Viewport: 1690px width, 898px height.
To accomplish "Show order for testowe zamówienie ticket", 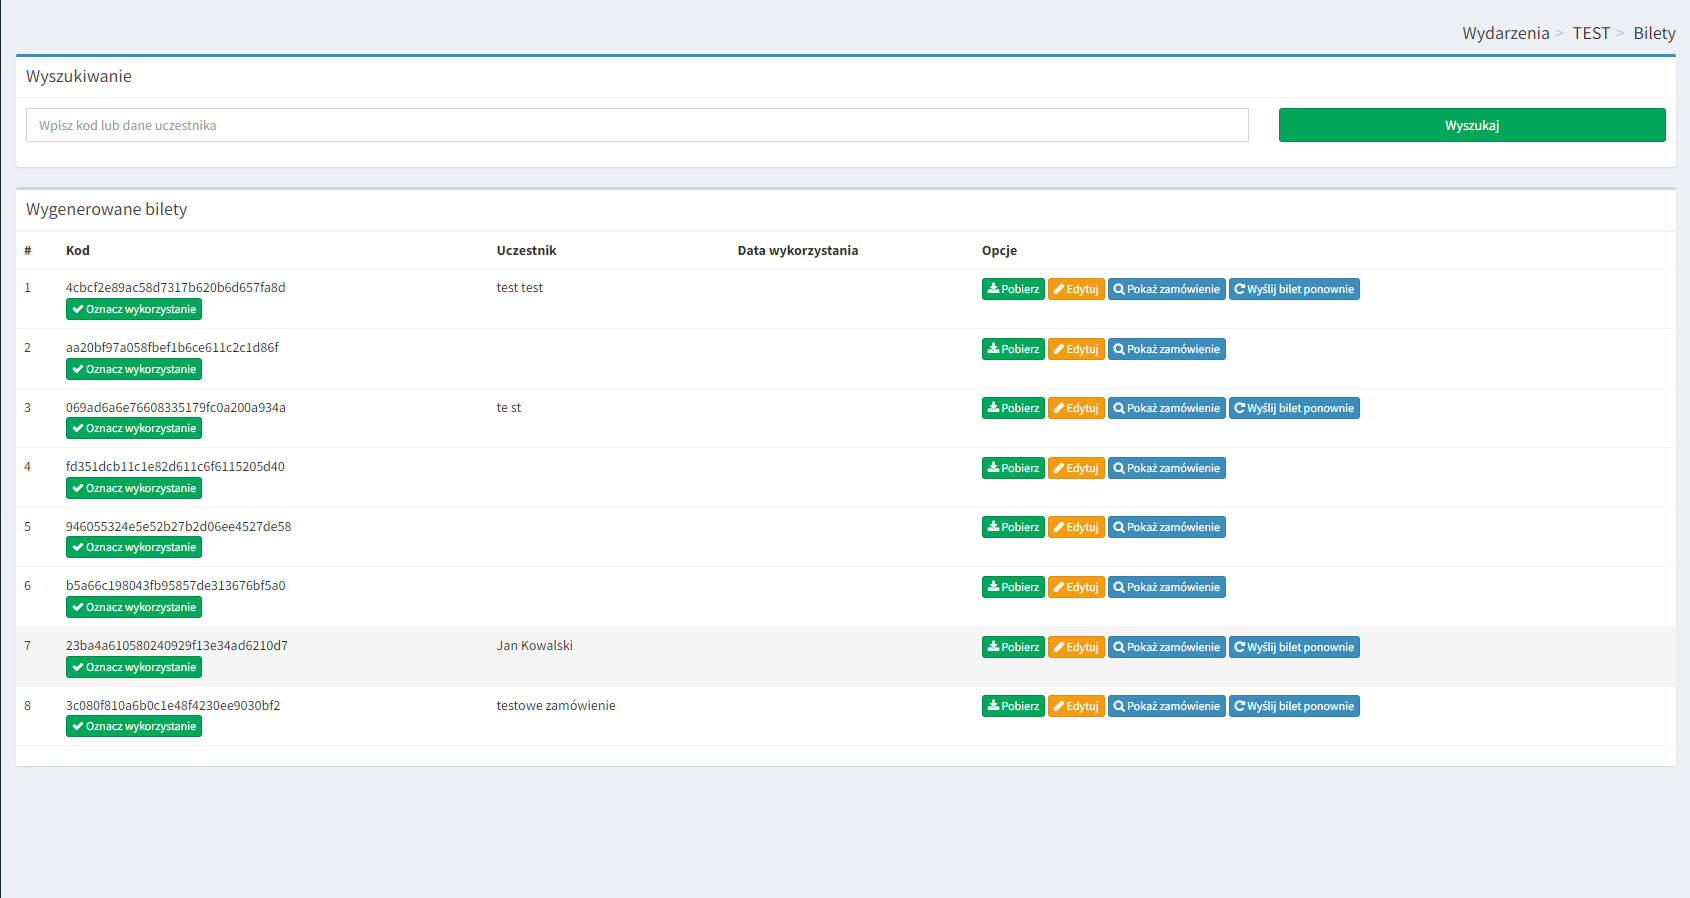I will coord(1166,706).
